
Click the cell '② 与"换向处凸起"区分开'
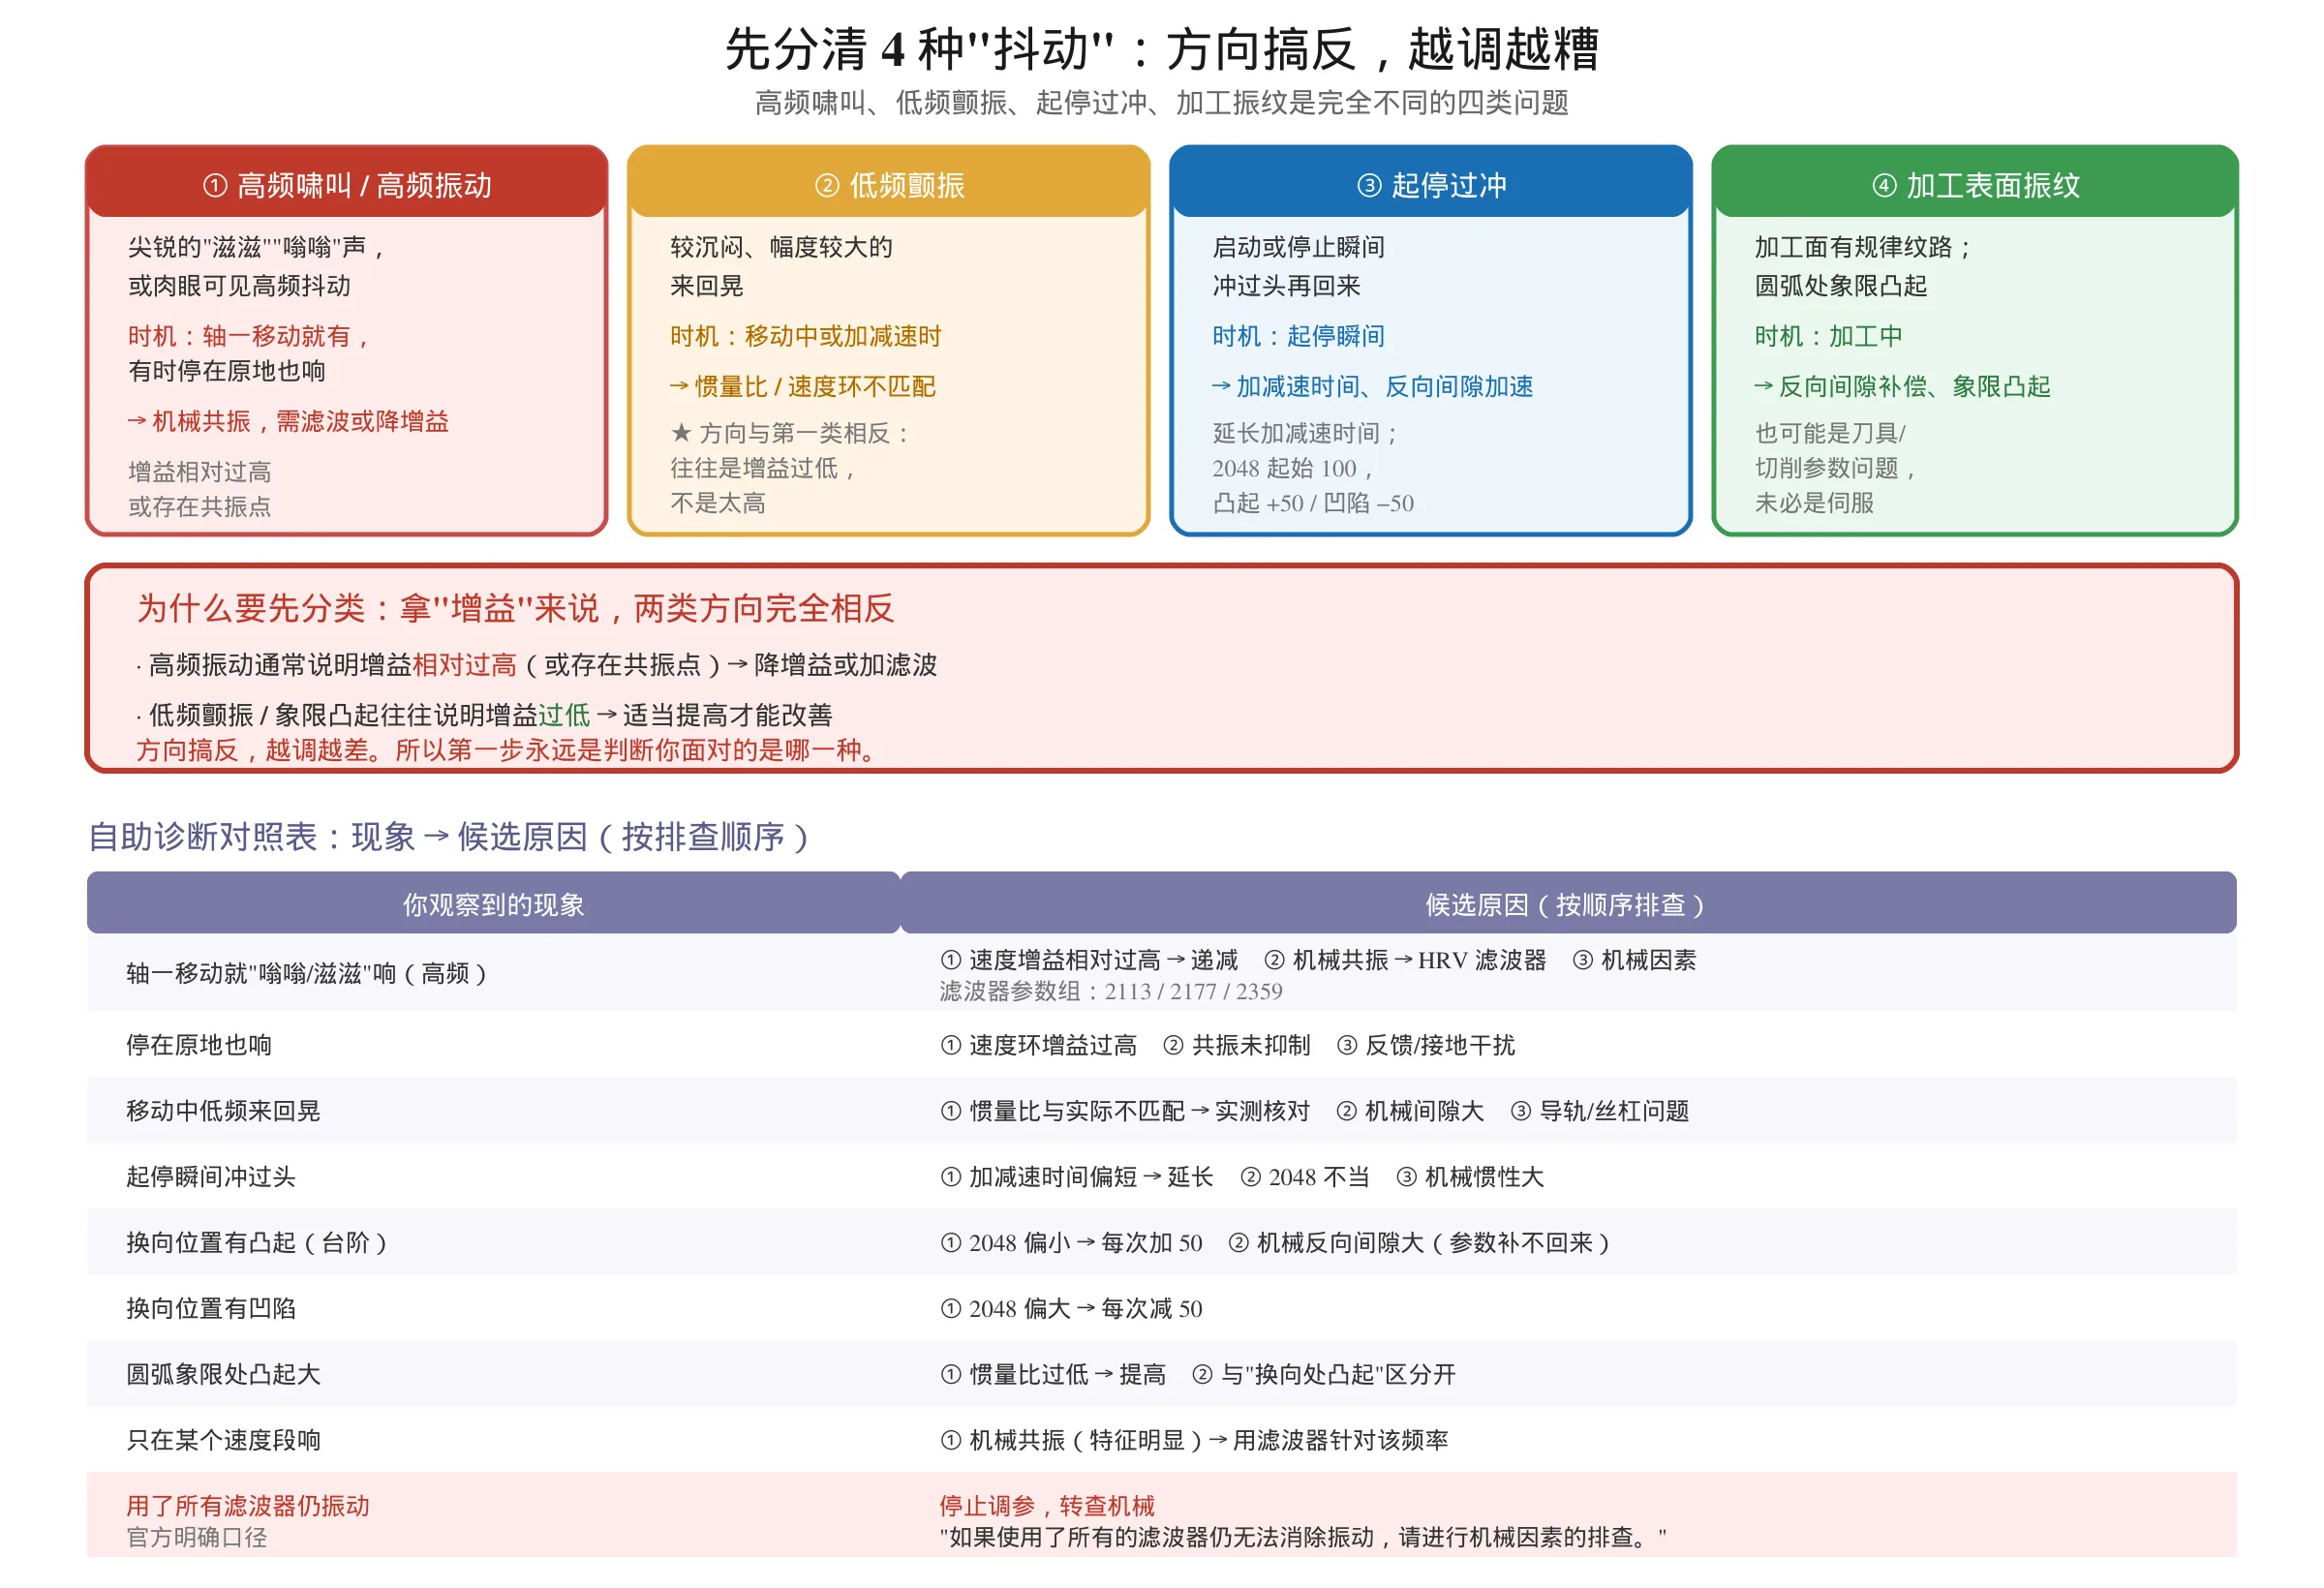coord(1323,1374)
